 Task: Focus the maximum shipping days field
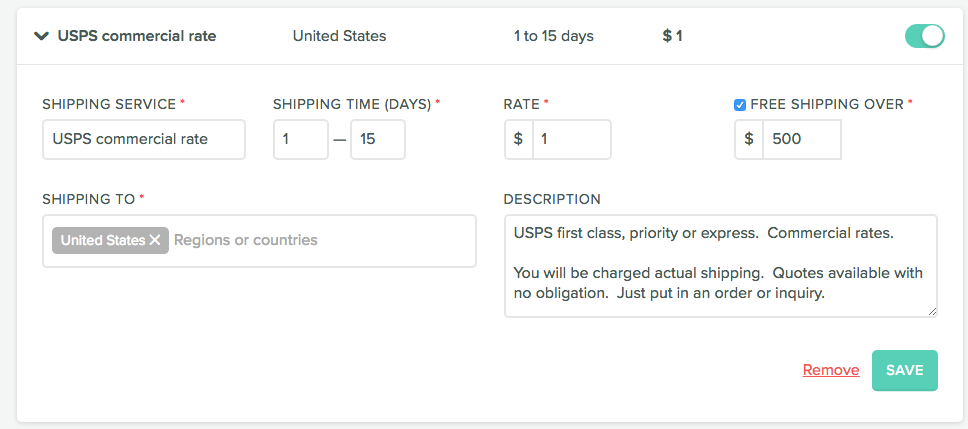click(377, 139)
